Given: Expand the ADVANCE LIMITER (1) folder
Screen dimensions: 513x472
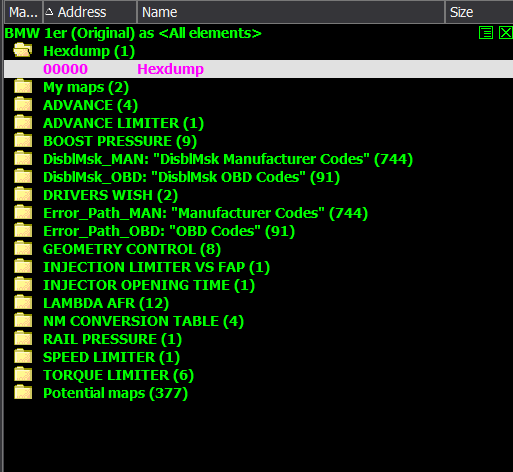Looking at the screenshot, I should click(123, 123).
